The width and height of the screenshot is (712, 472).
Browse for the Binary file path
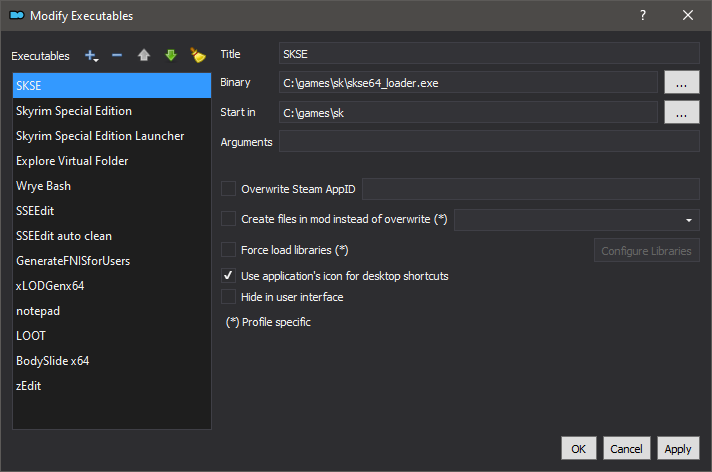(682, 82)
